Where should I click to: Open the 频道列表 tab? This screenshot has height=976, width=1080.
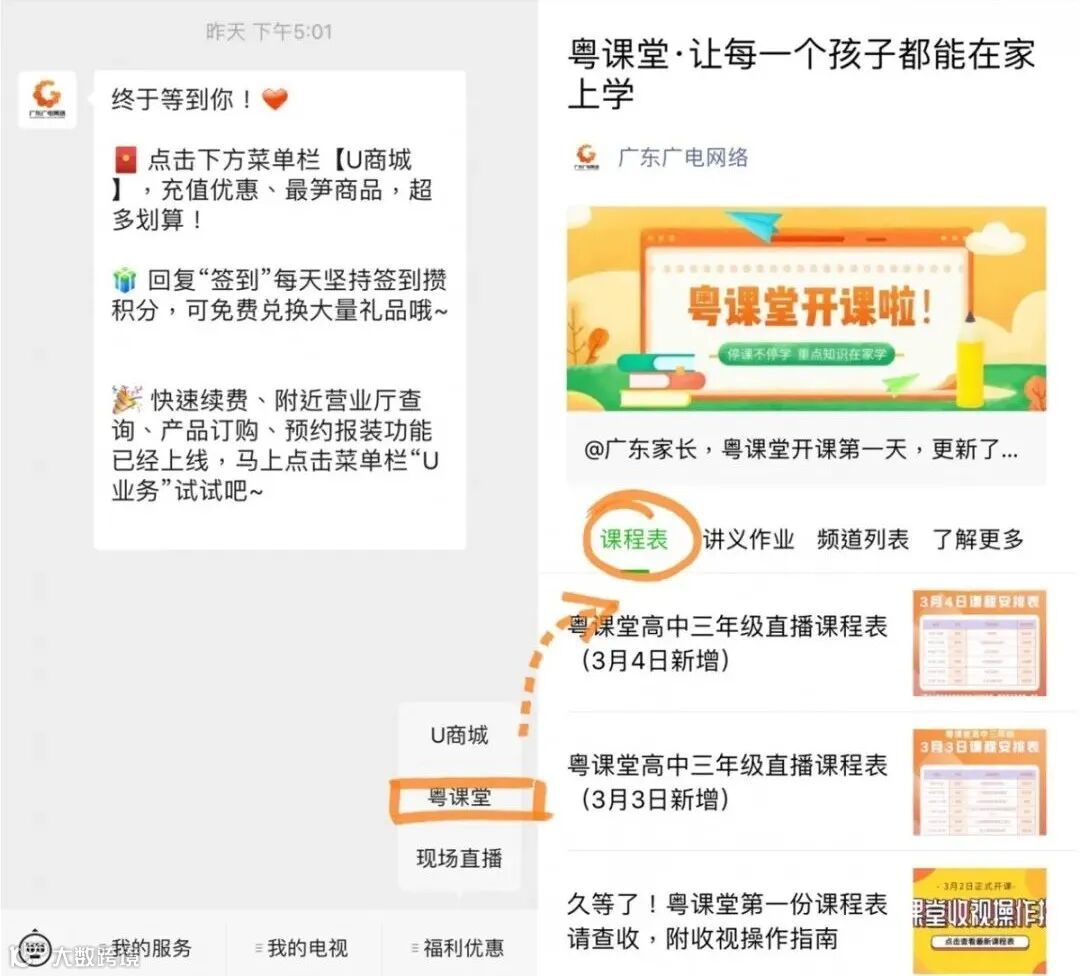[x=863, y=539]
